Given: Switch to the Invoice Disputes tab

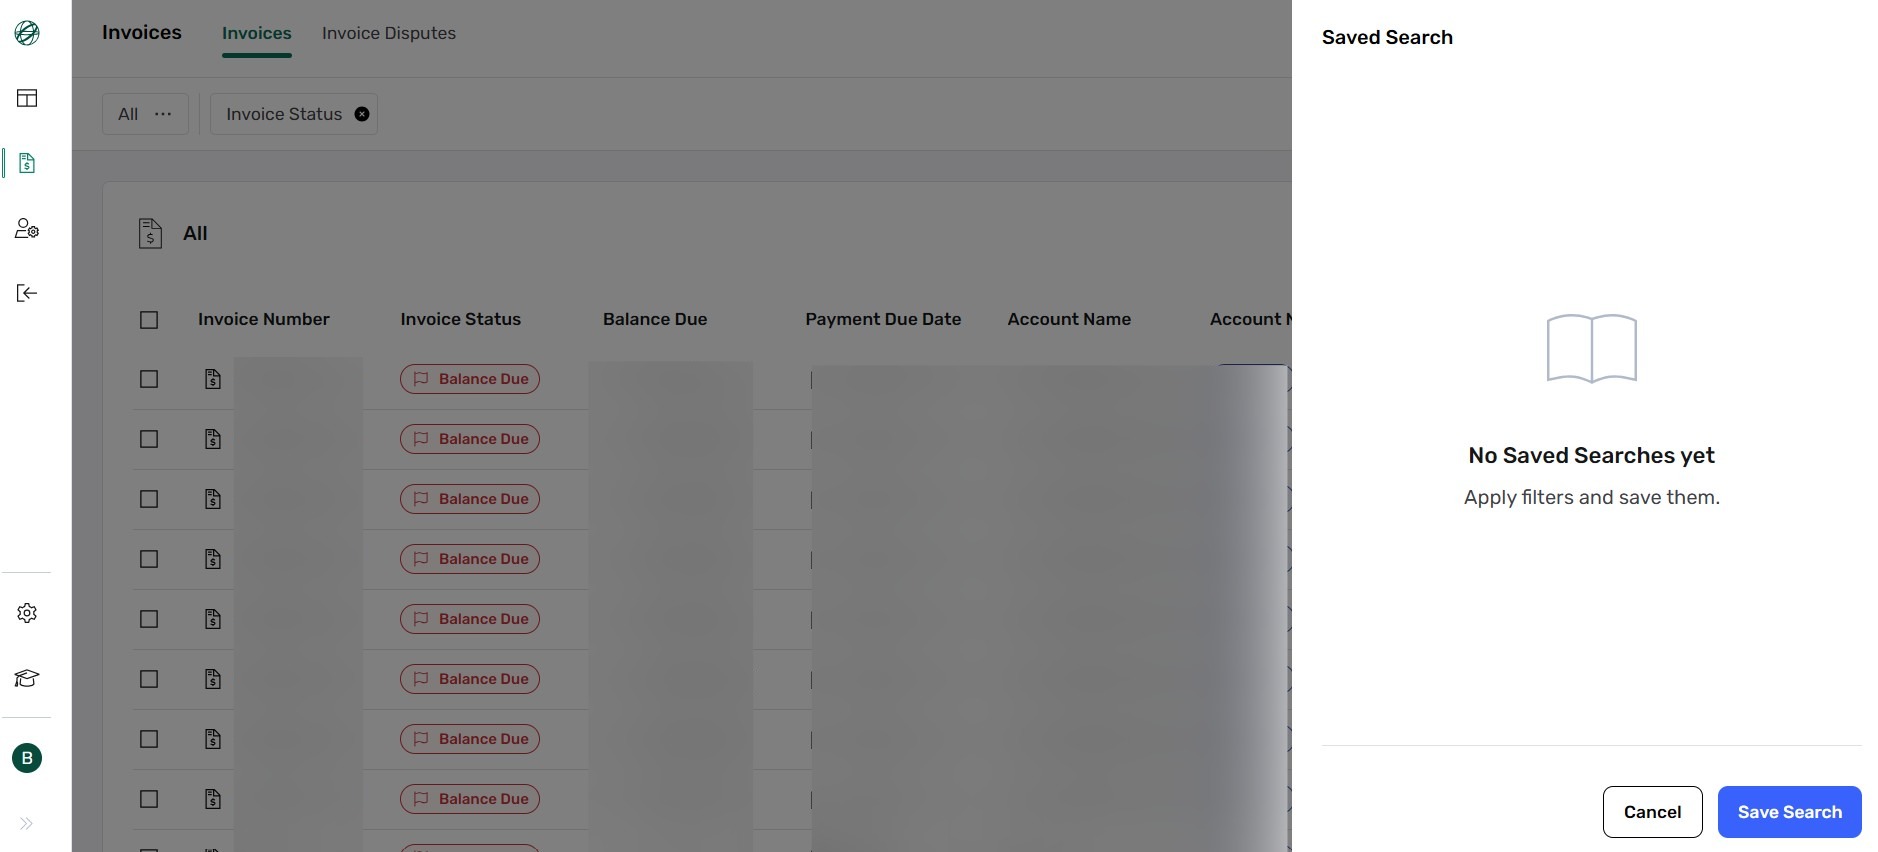Looking at the screenshot, I should [x=389, y=33].
